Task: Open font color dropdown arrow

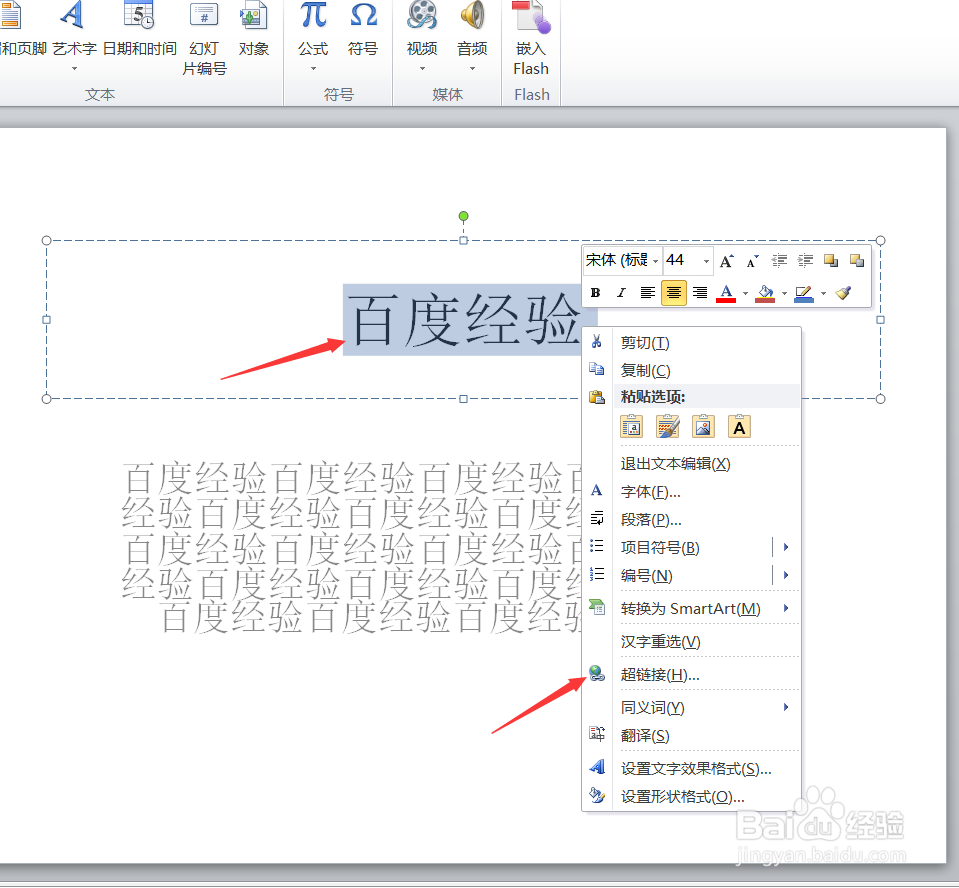Action: point(745,294)
